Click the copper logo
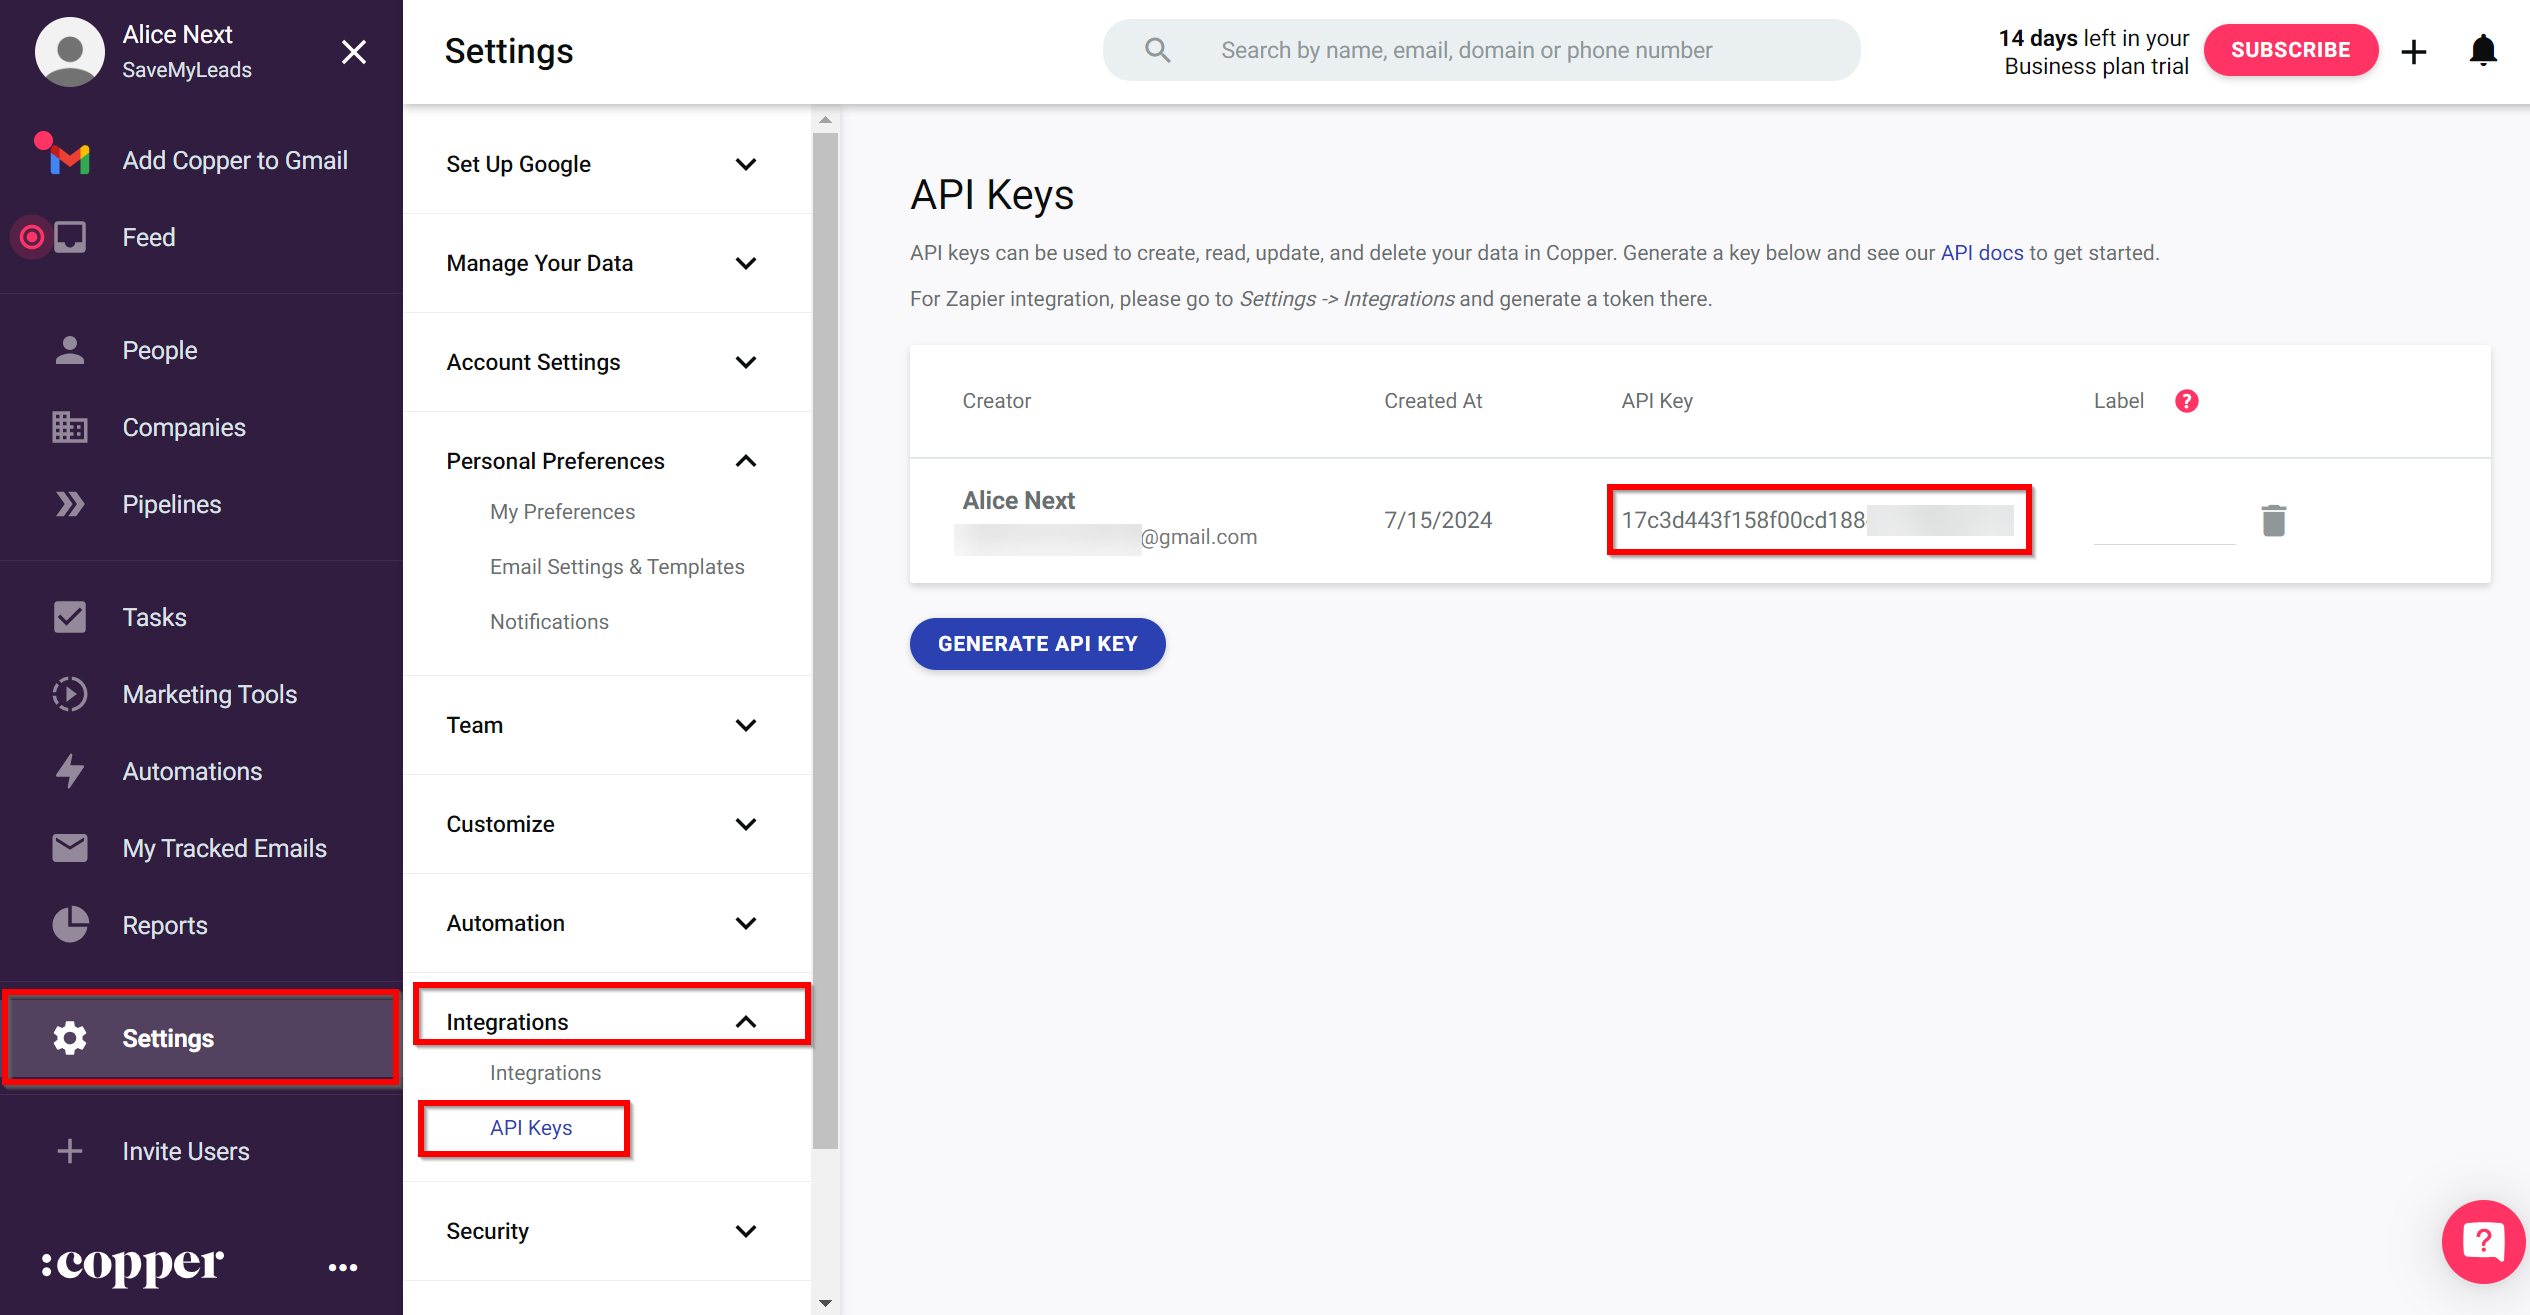Screen dimensions: 2530x1315 coord(132,1265)
